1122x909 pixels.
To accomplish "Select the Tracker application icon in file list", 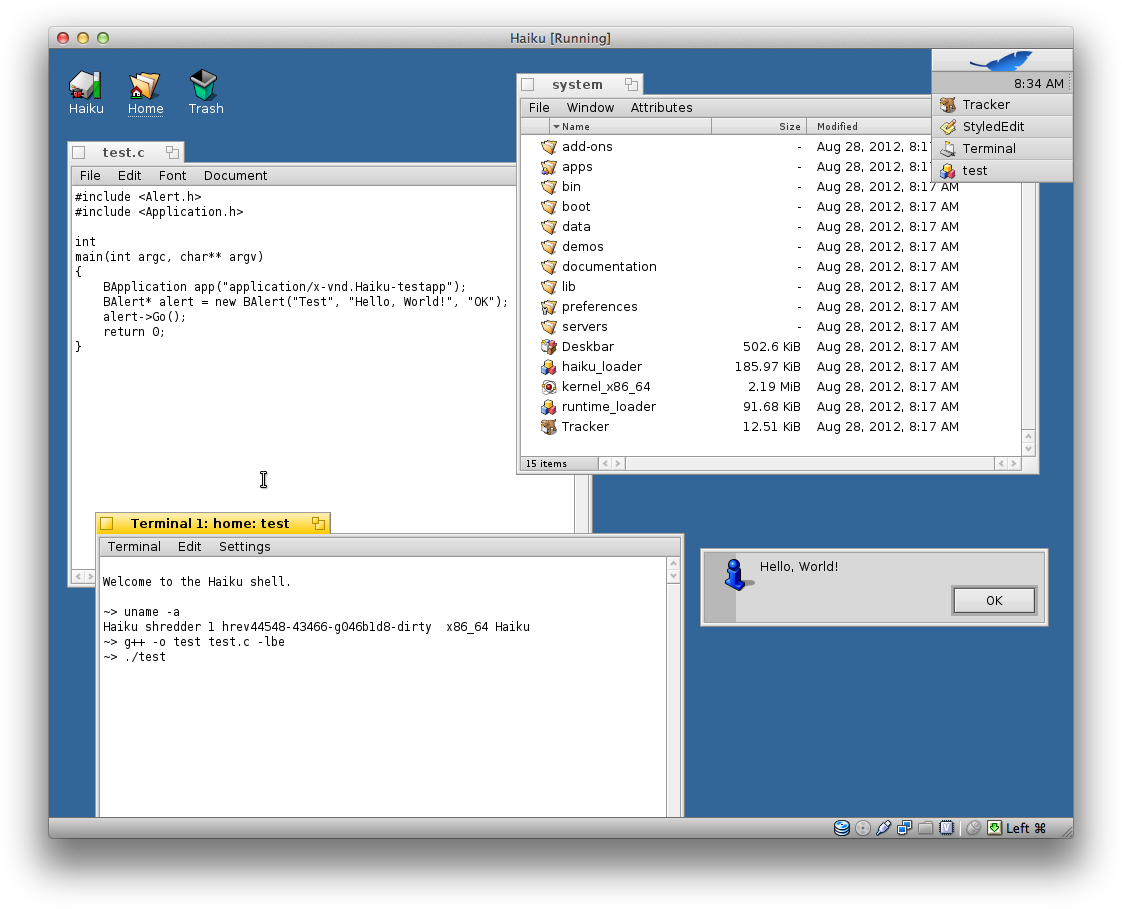I will point(548,427).
